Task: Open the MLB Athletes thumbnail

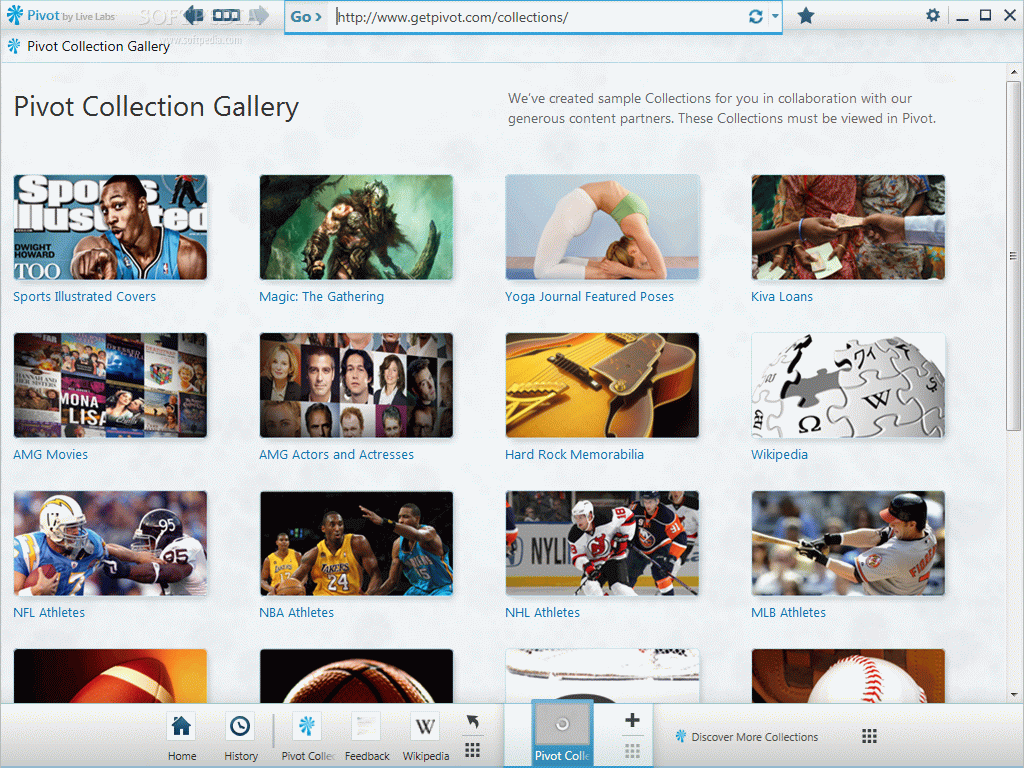Action: tap(848, 543)
